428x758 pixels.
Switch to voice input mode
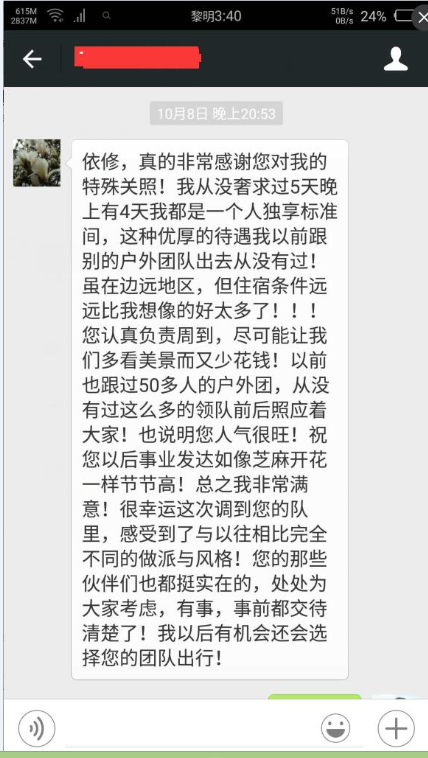(36, 728)
